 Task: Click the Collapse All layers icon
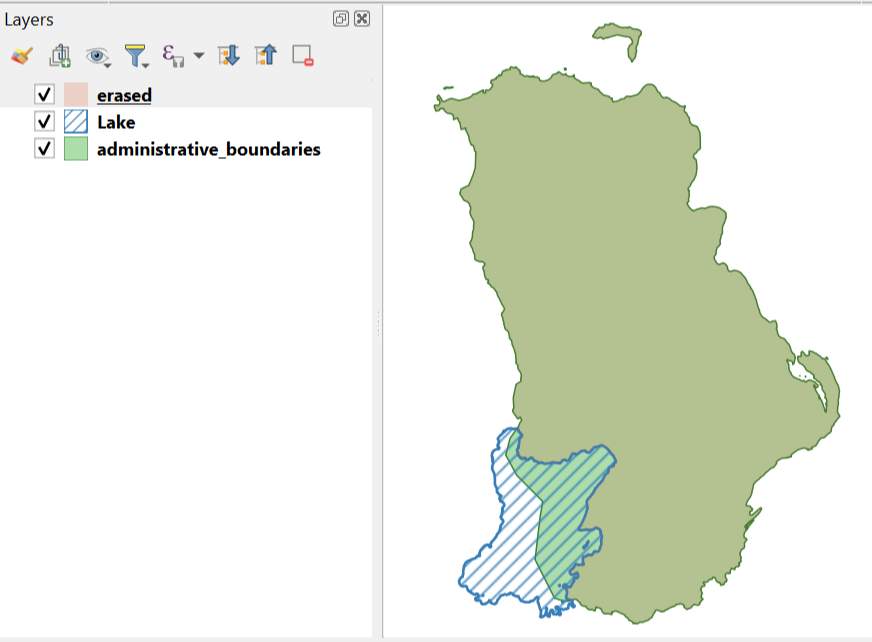pos(266,55)
